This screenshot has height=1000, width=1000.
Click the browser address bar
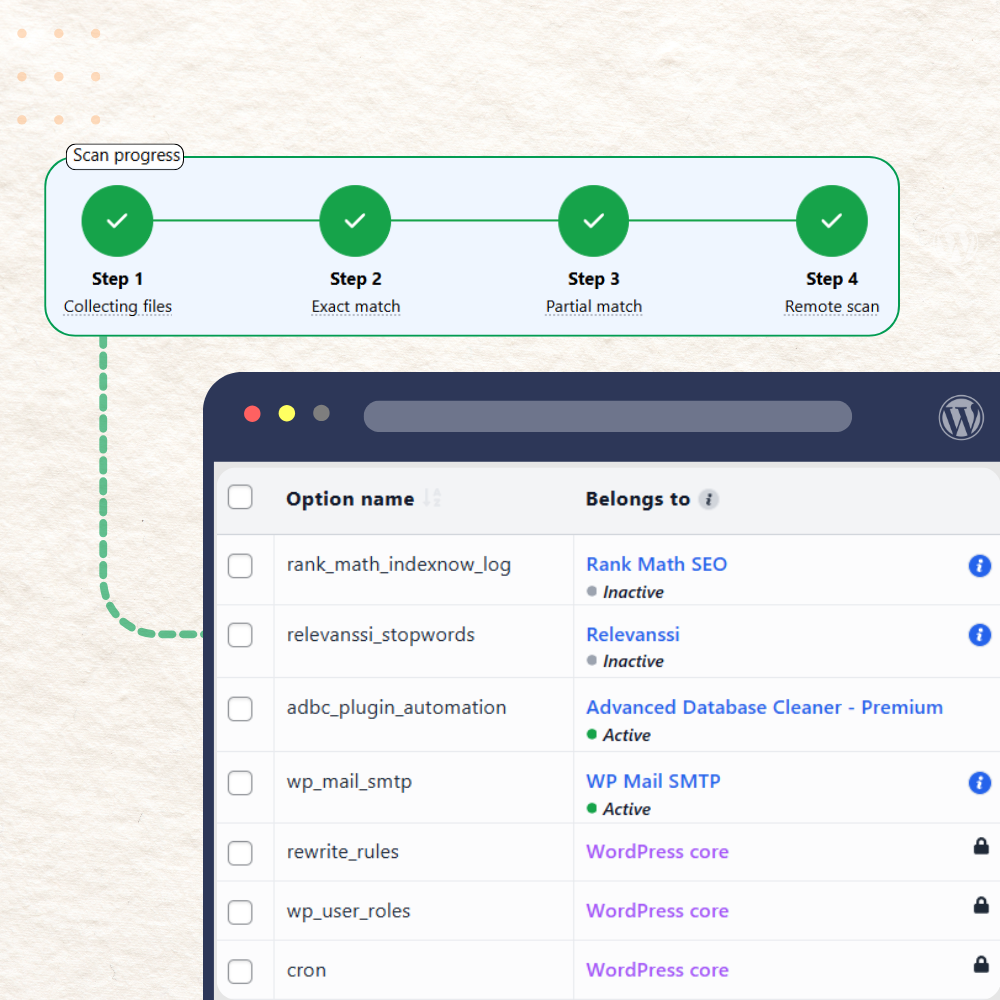608,416
